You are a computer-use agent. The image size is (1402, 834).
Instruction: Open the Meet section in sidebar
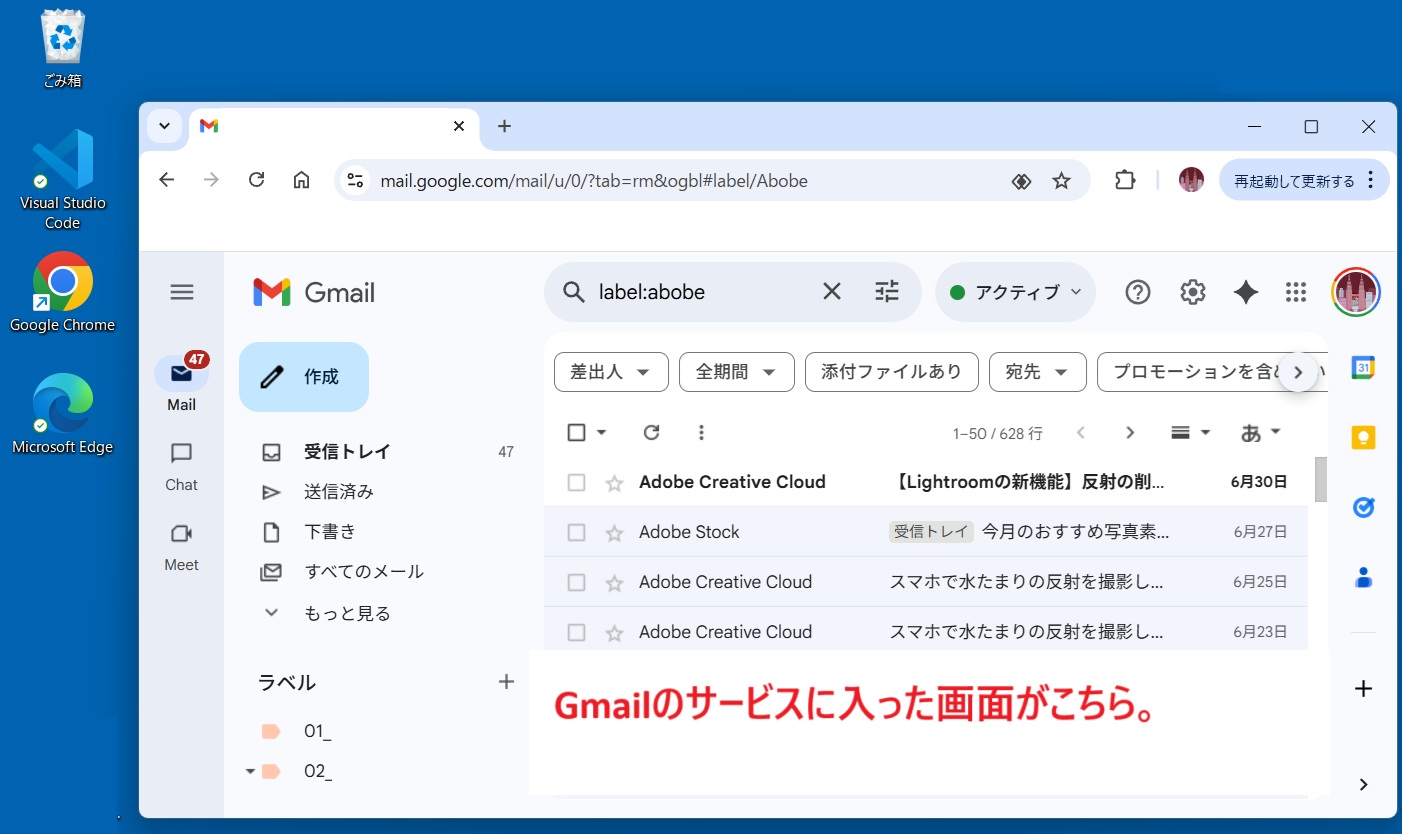[x=182, y=547]
